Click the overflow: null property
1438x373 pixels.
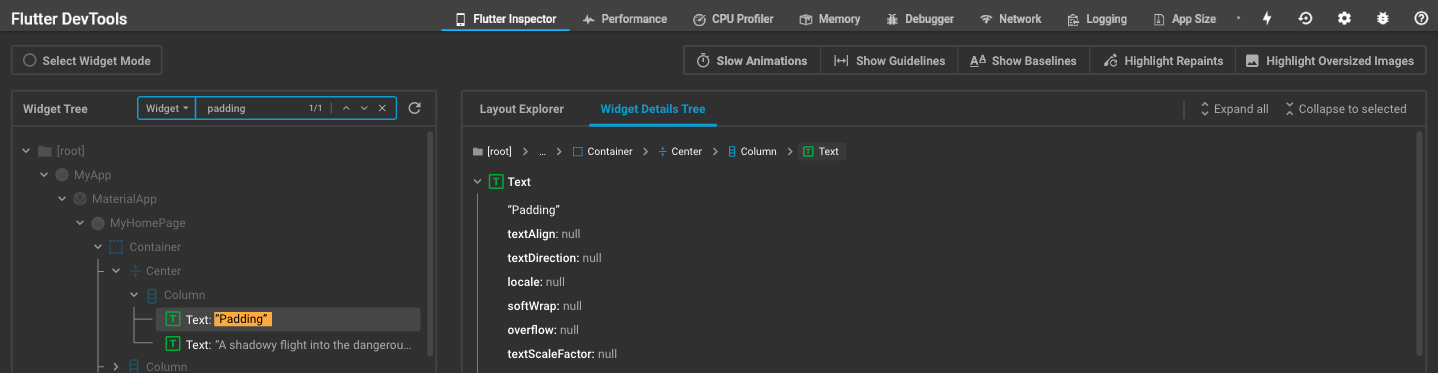(543, 330)
